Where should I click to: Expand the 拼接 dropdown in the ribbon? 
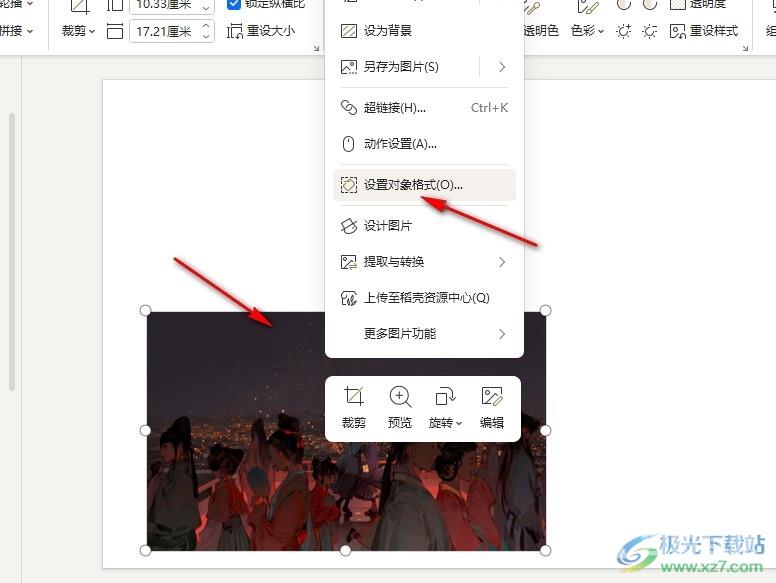(x=16, y=31)
